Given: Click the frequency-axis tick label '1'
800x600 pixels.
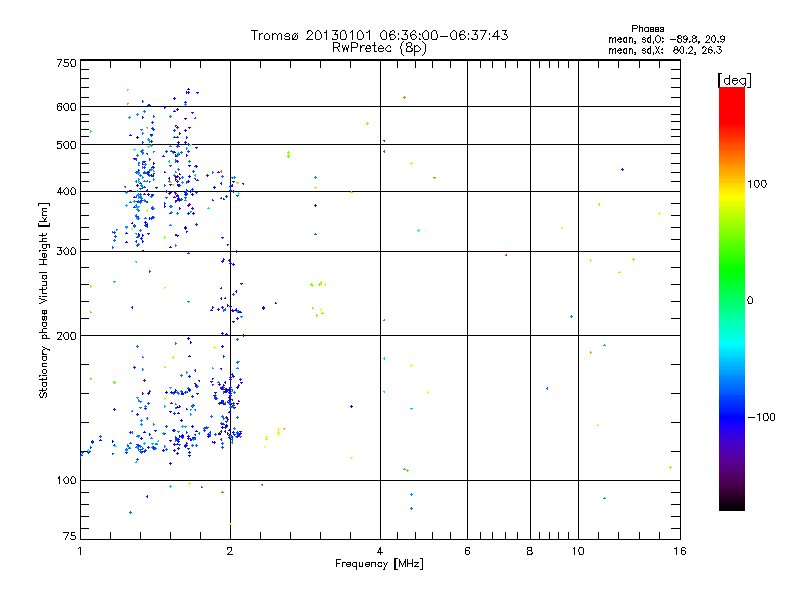Looking at the screenshot, I should pos(80,551).
